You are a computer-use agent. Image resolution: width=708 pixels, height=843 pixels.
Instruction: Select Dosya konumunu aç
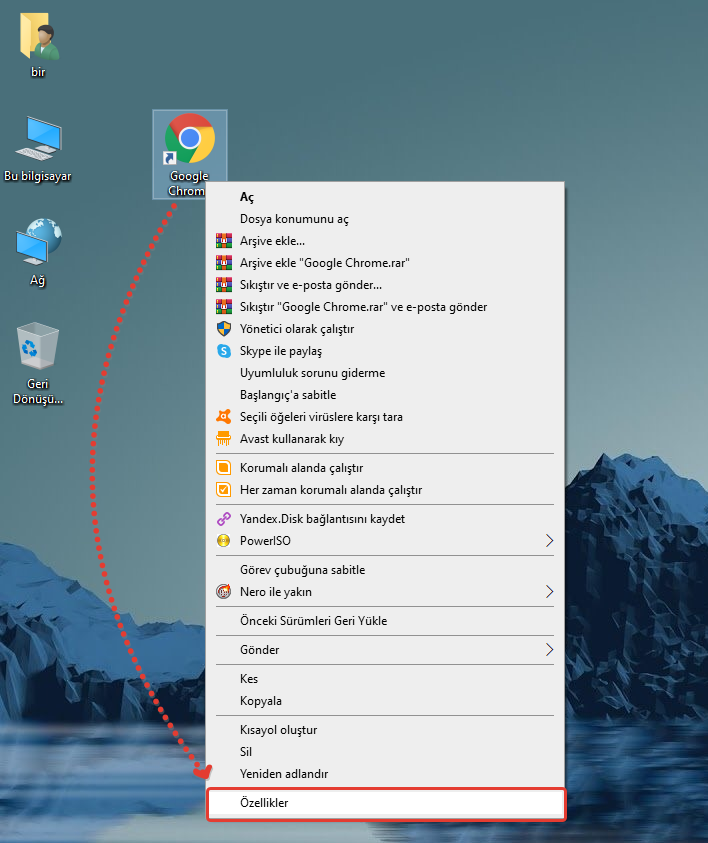point(294,219)
